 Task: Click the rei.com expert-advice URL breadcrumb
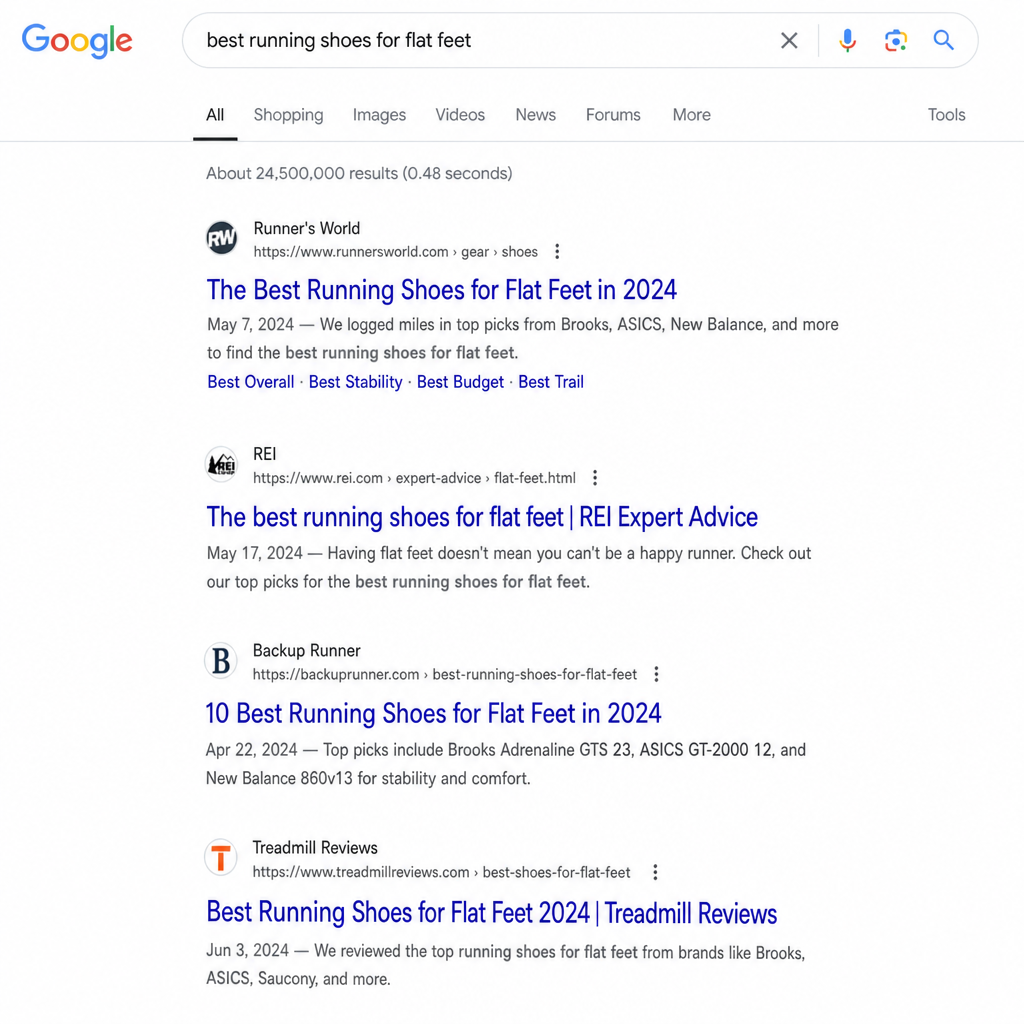(414, 478)
